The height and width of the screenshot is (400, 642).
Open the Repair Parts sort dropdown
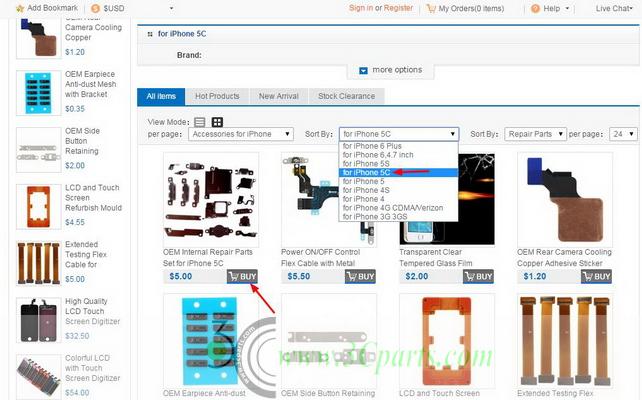(535, 134)
